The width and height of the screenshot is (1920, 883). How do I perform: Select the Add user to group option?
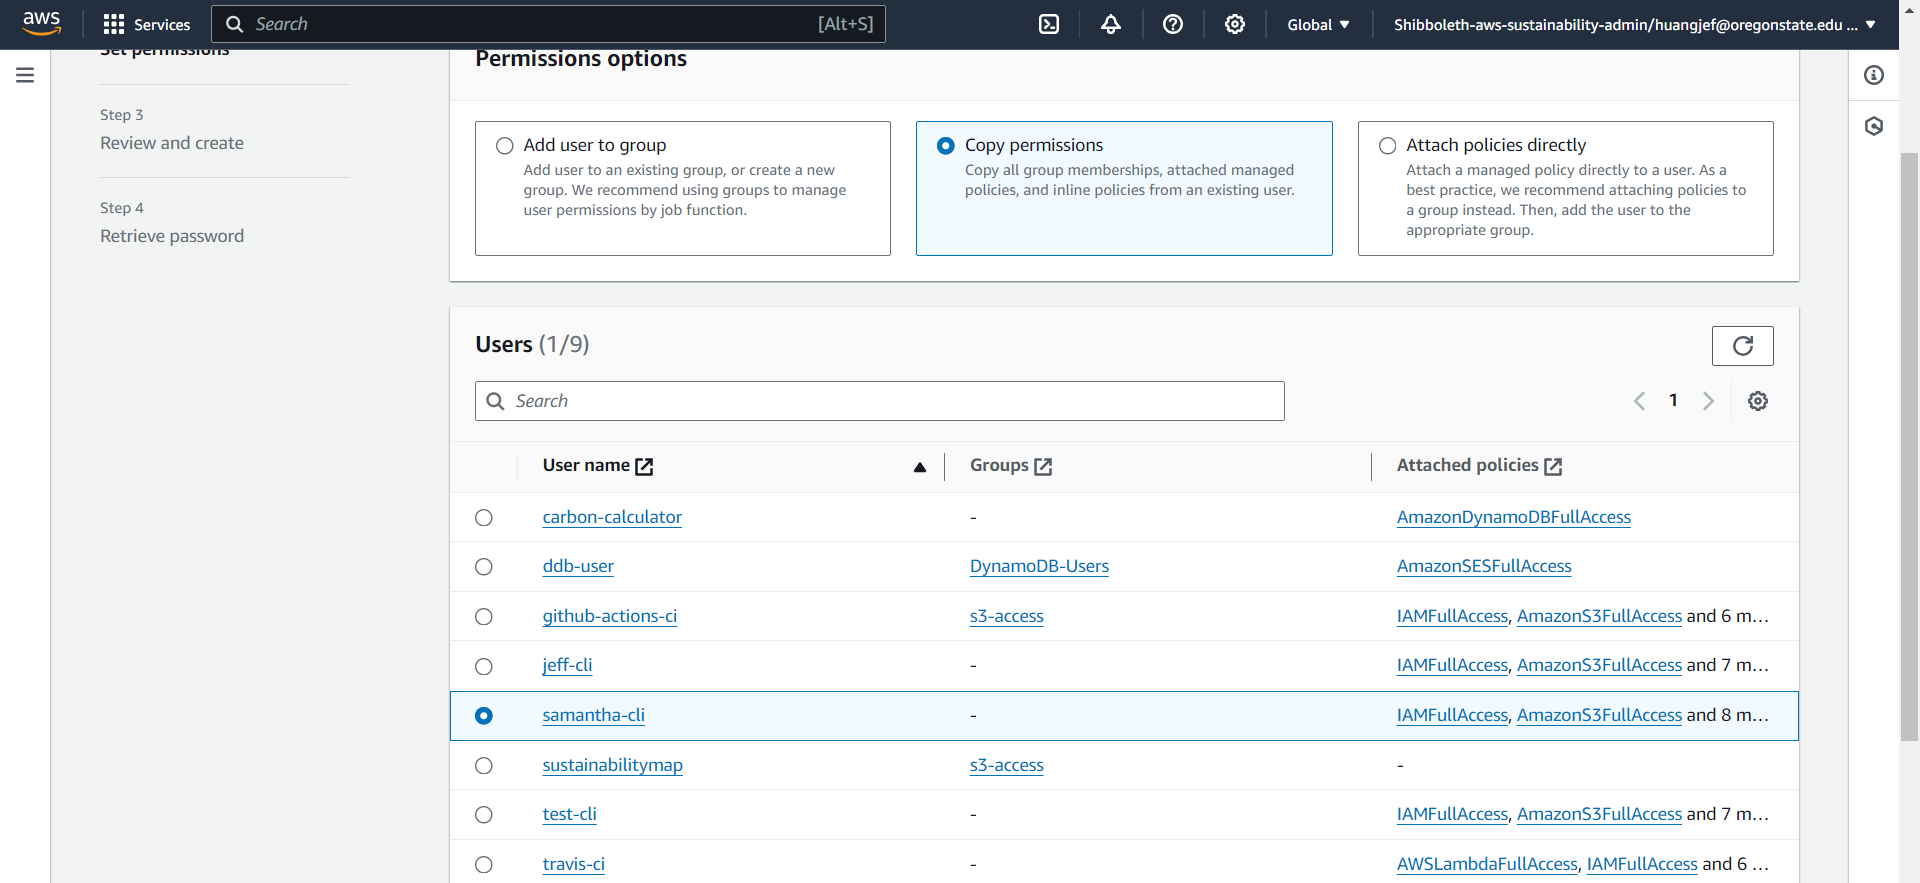(505, 146)
